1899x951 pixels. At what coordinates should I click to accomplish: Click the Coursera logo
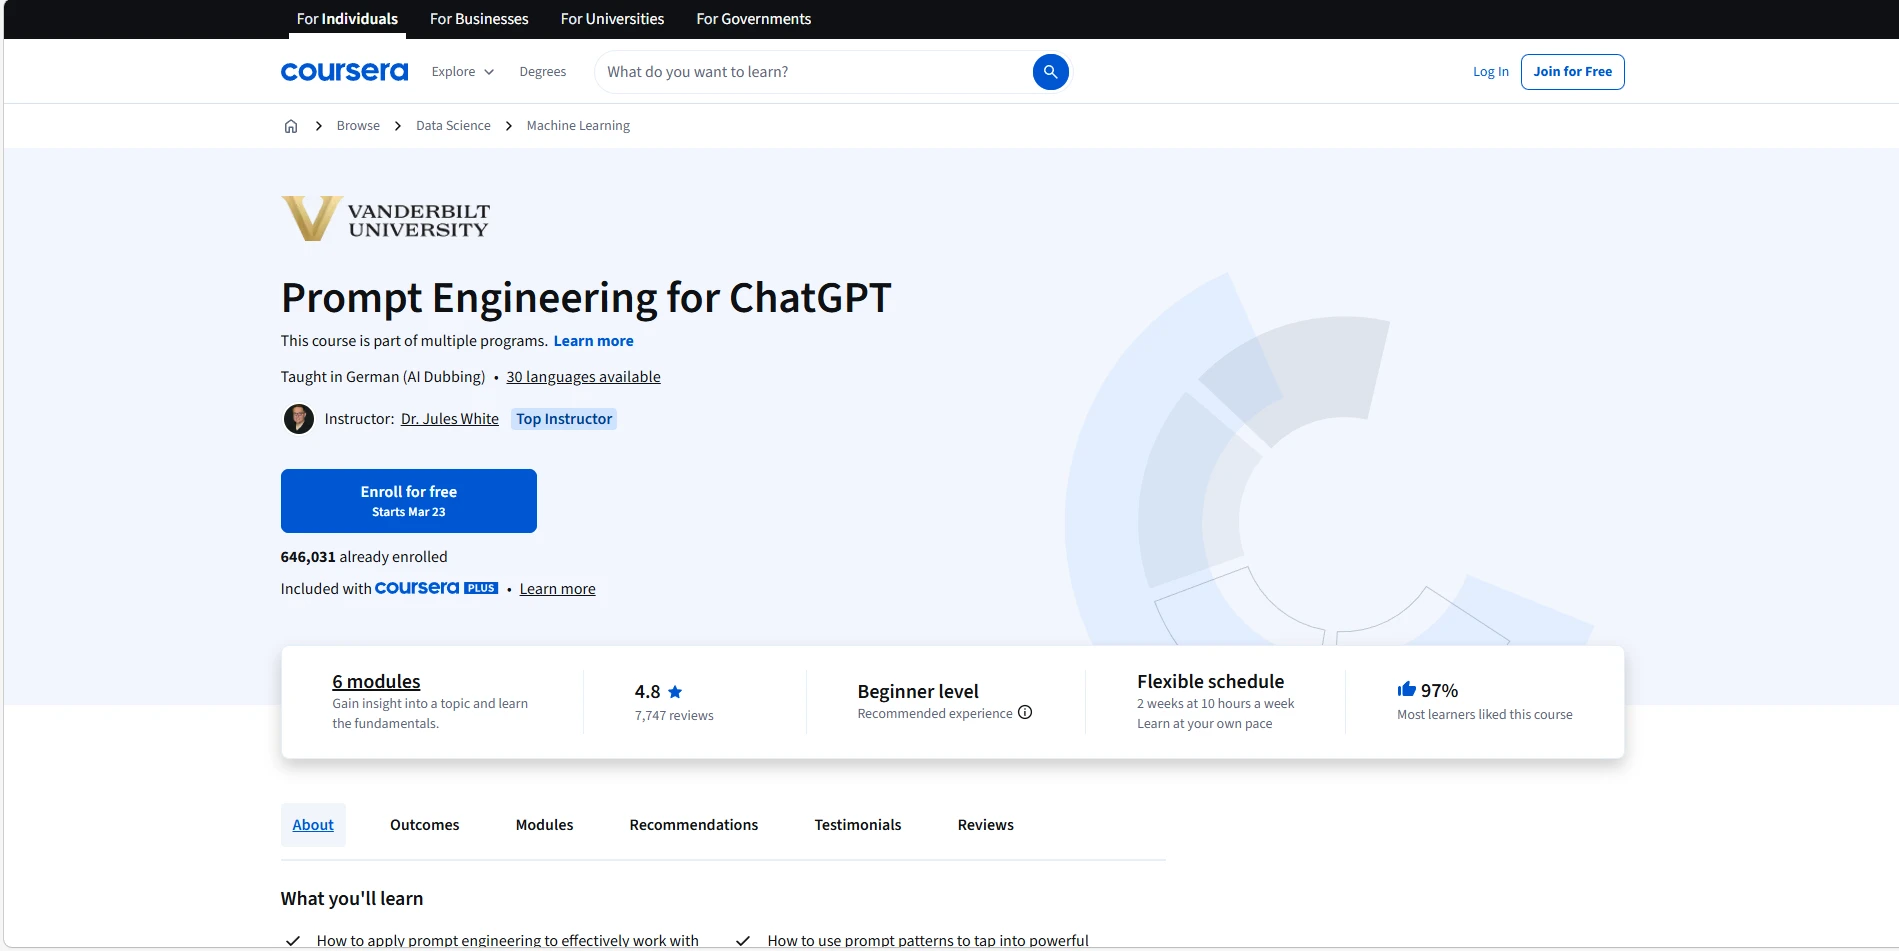(344, 71)
